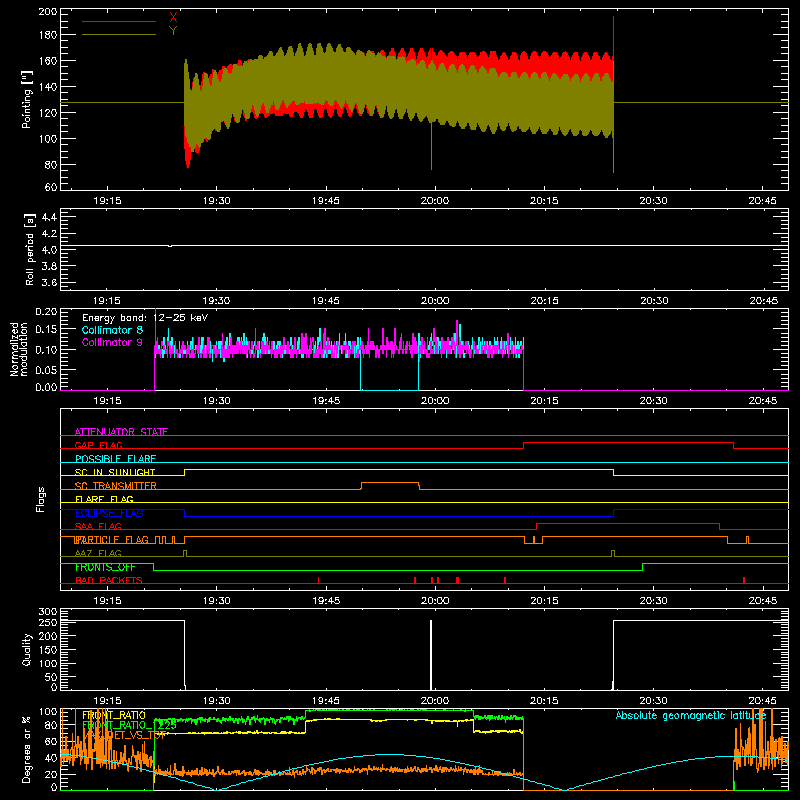
Task: Click the green 'FRONT_RATIO_1225' legend label
Action: tap(129, 725)
